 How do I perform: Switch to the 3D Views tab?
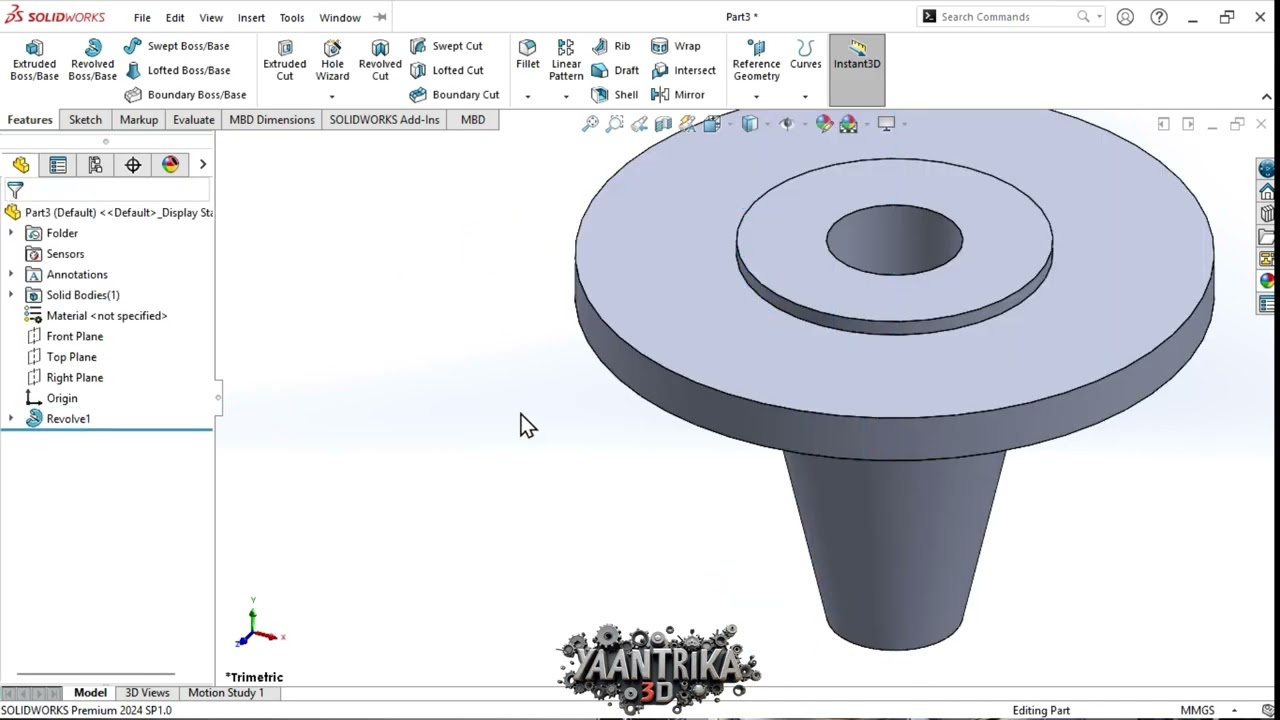coord(147,692)
